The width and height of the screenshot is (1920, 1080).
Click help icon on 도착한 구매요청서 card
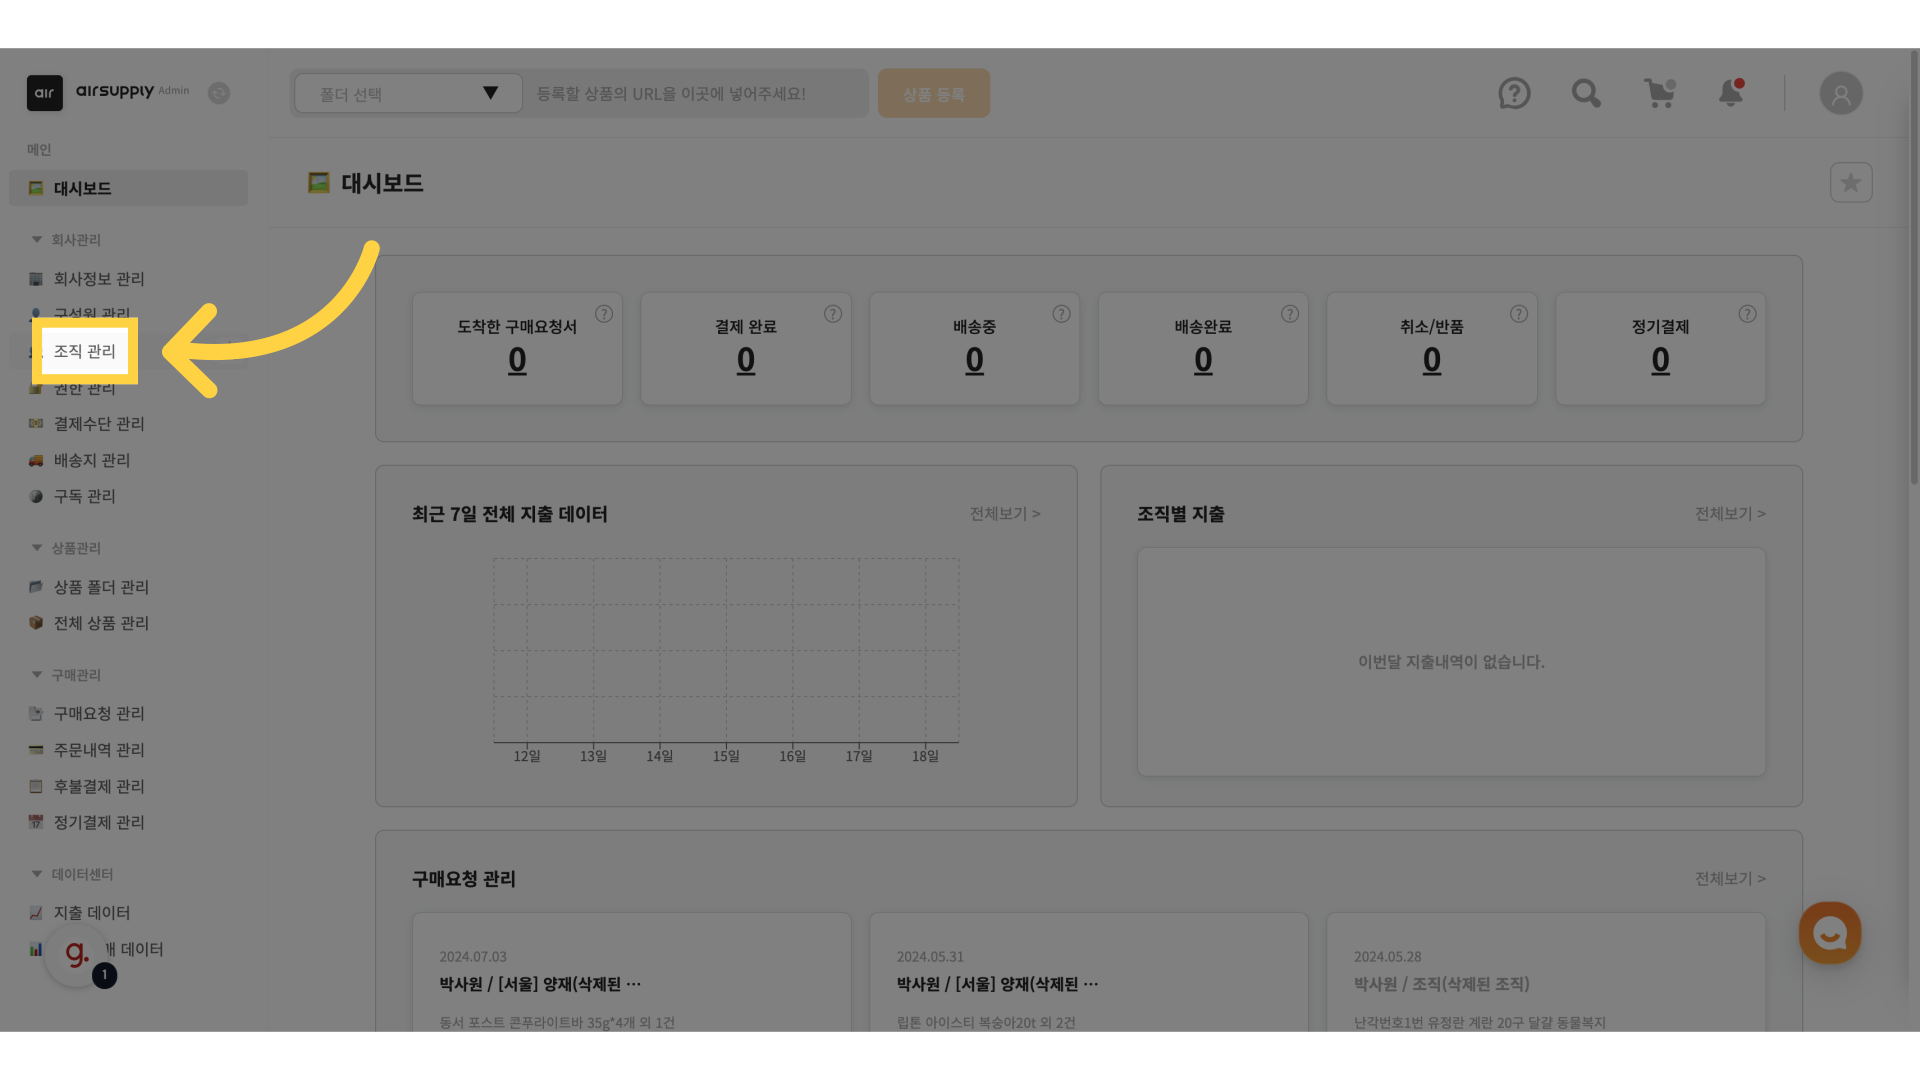coord(604,314)
